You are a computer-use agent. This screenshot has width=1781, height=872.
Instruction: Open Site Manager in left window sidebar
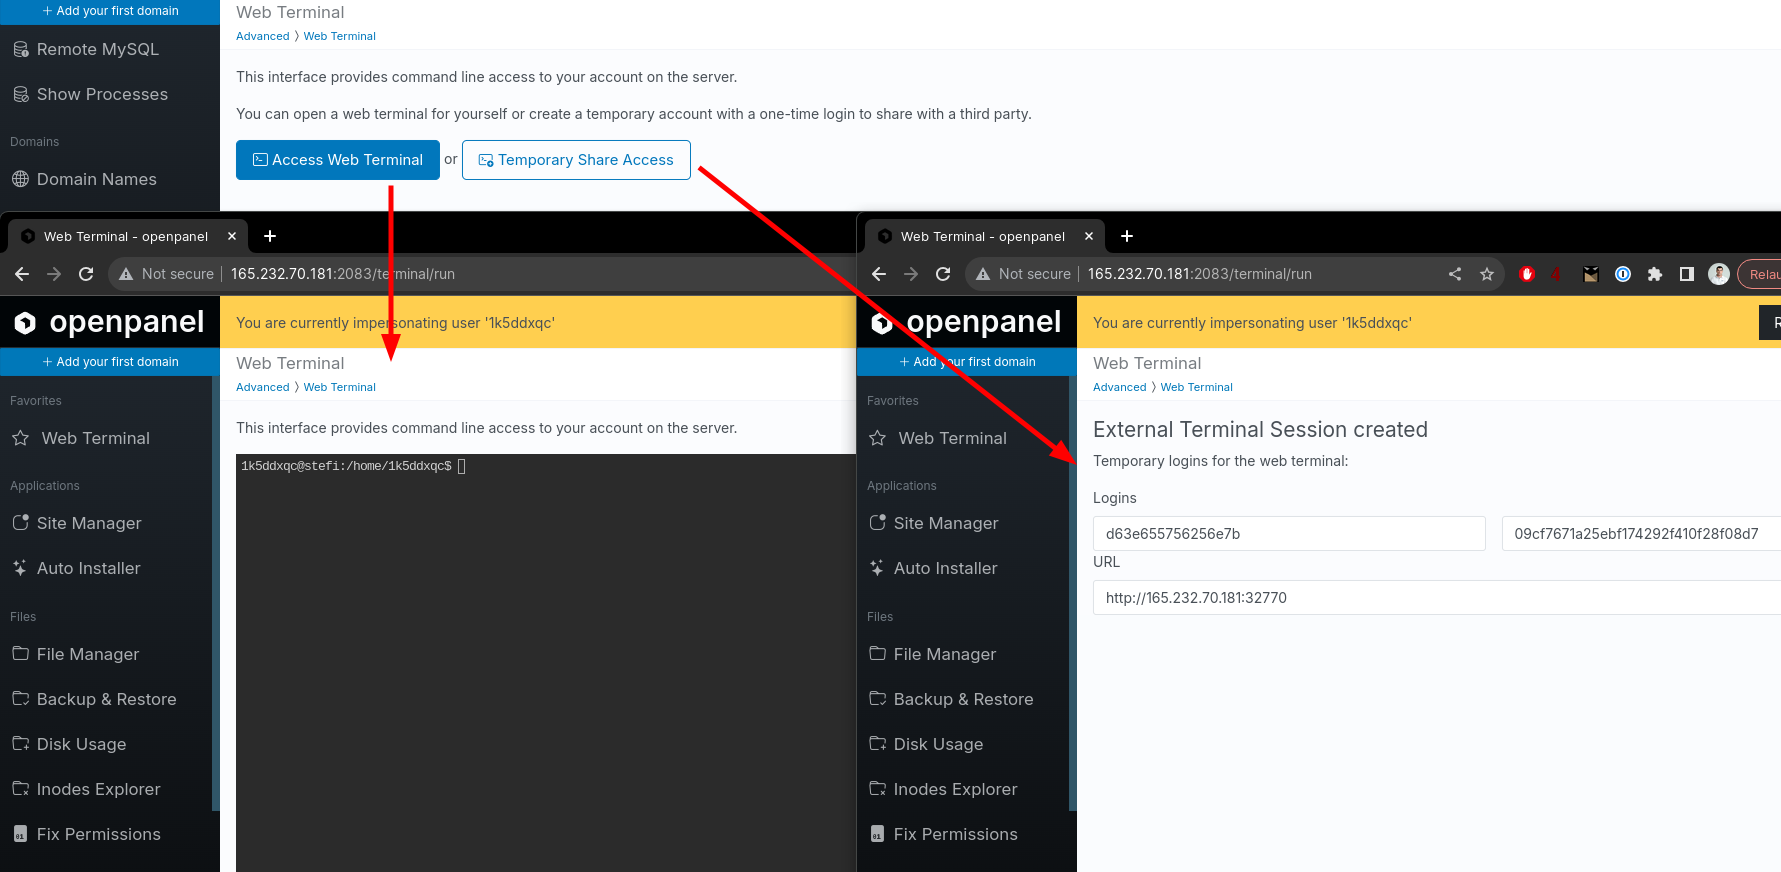tap(77, 523)
